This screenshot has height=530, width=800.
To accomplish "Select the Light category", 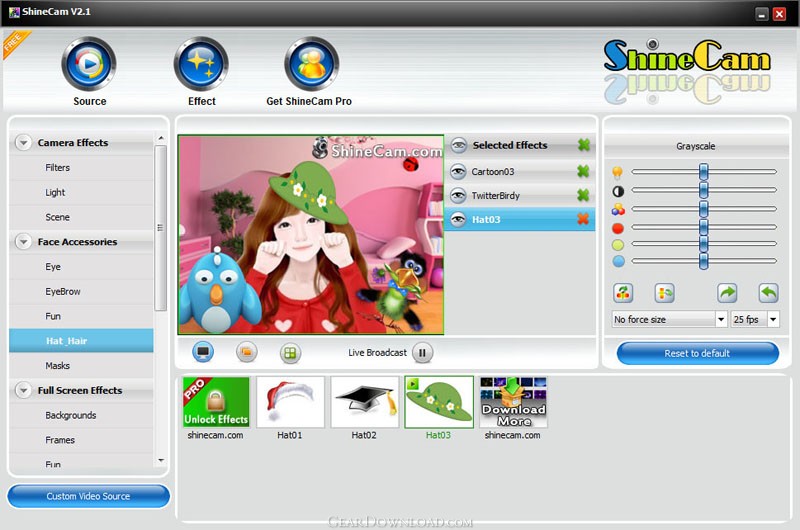I will tap(81, 192).
